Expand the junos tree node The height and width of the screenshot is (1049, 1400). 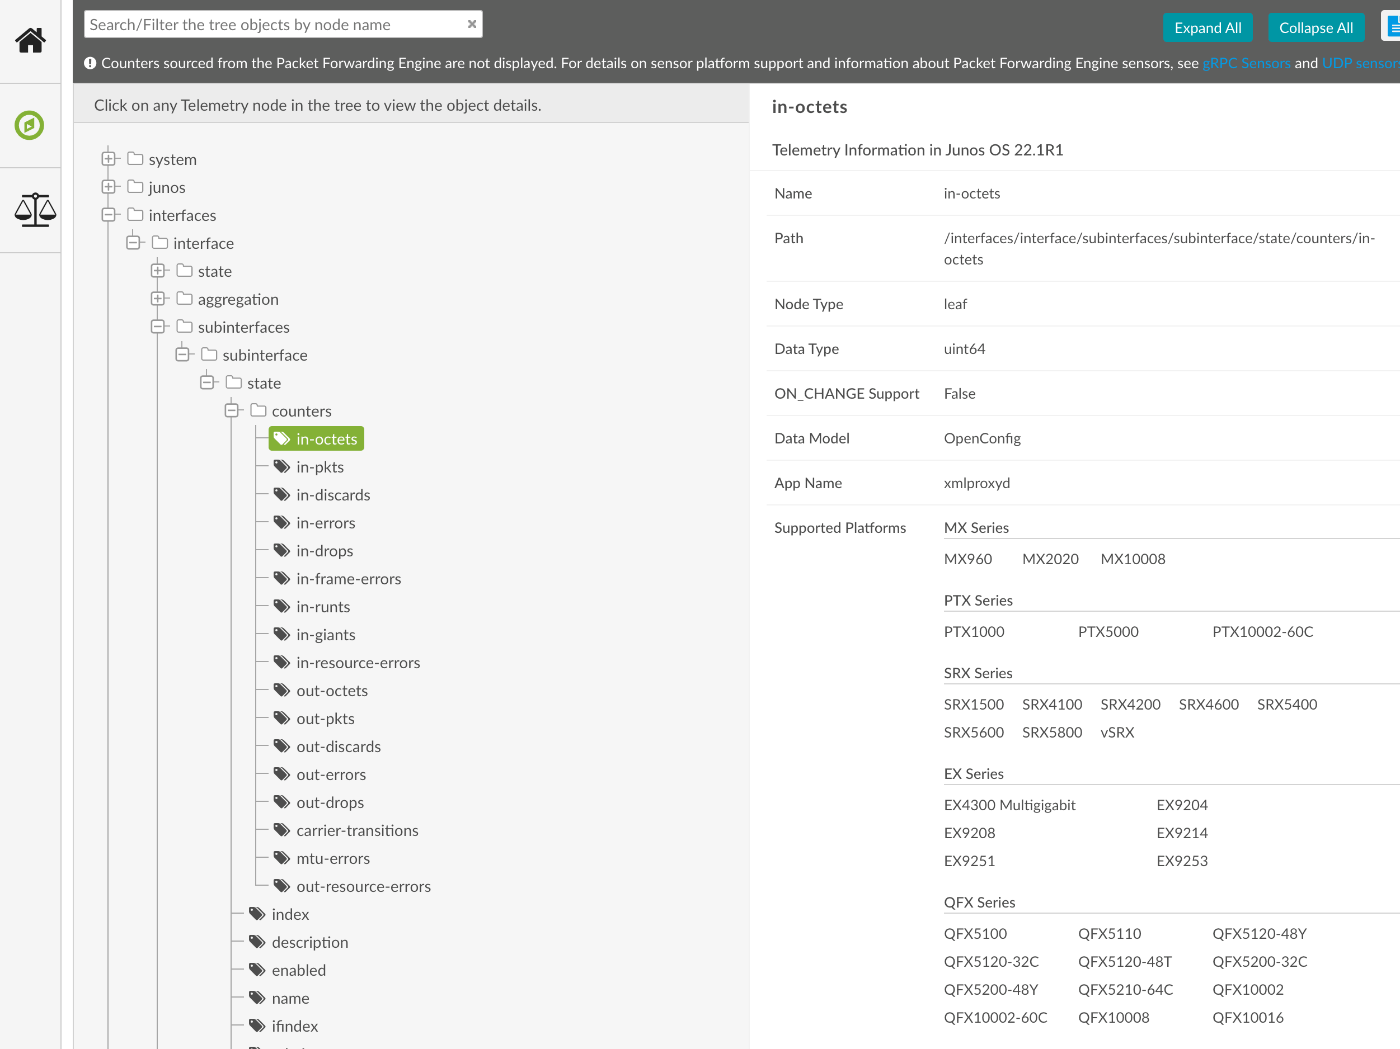tap(108, 187)
